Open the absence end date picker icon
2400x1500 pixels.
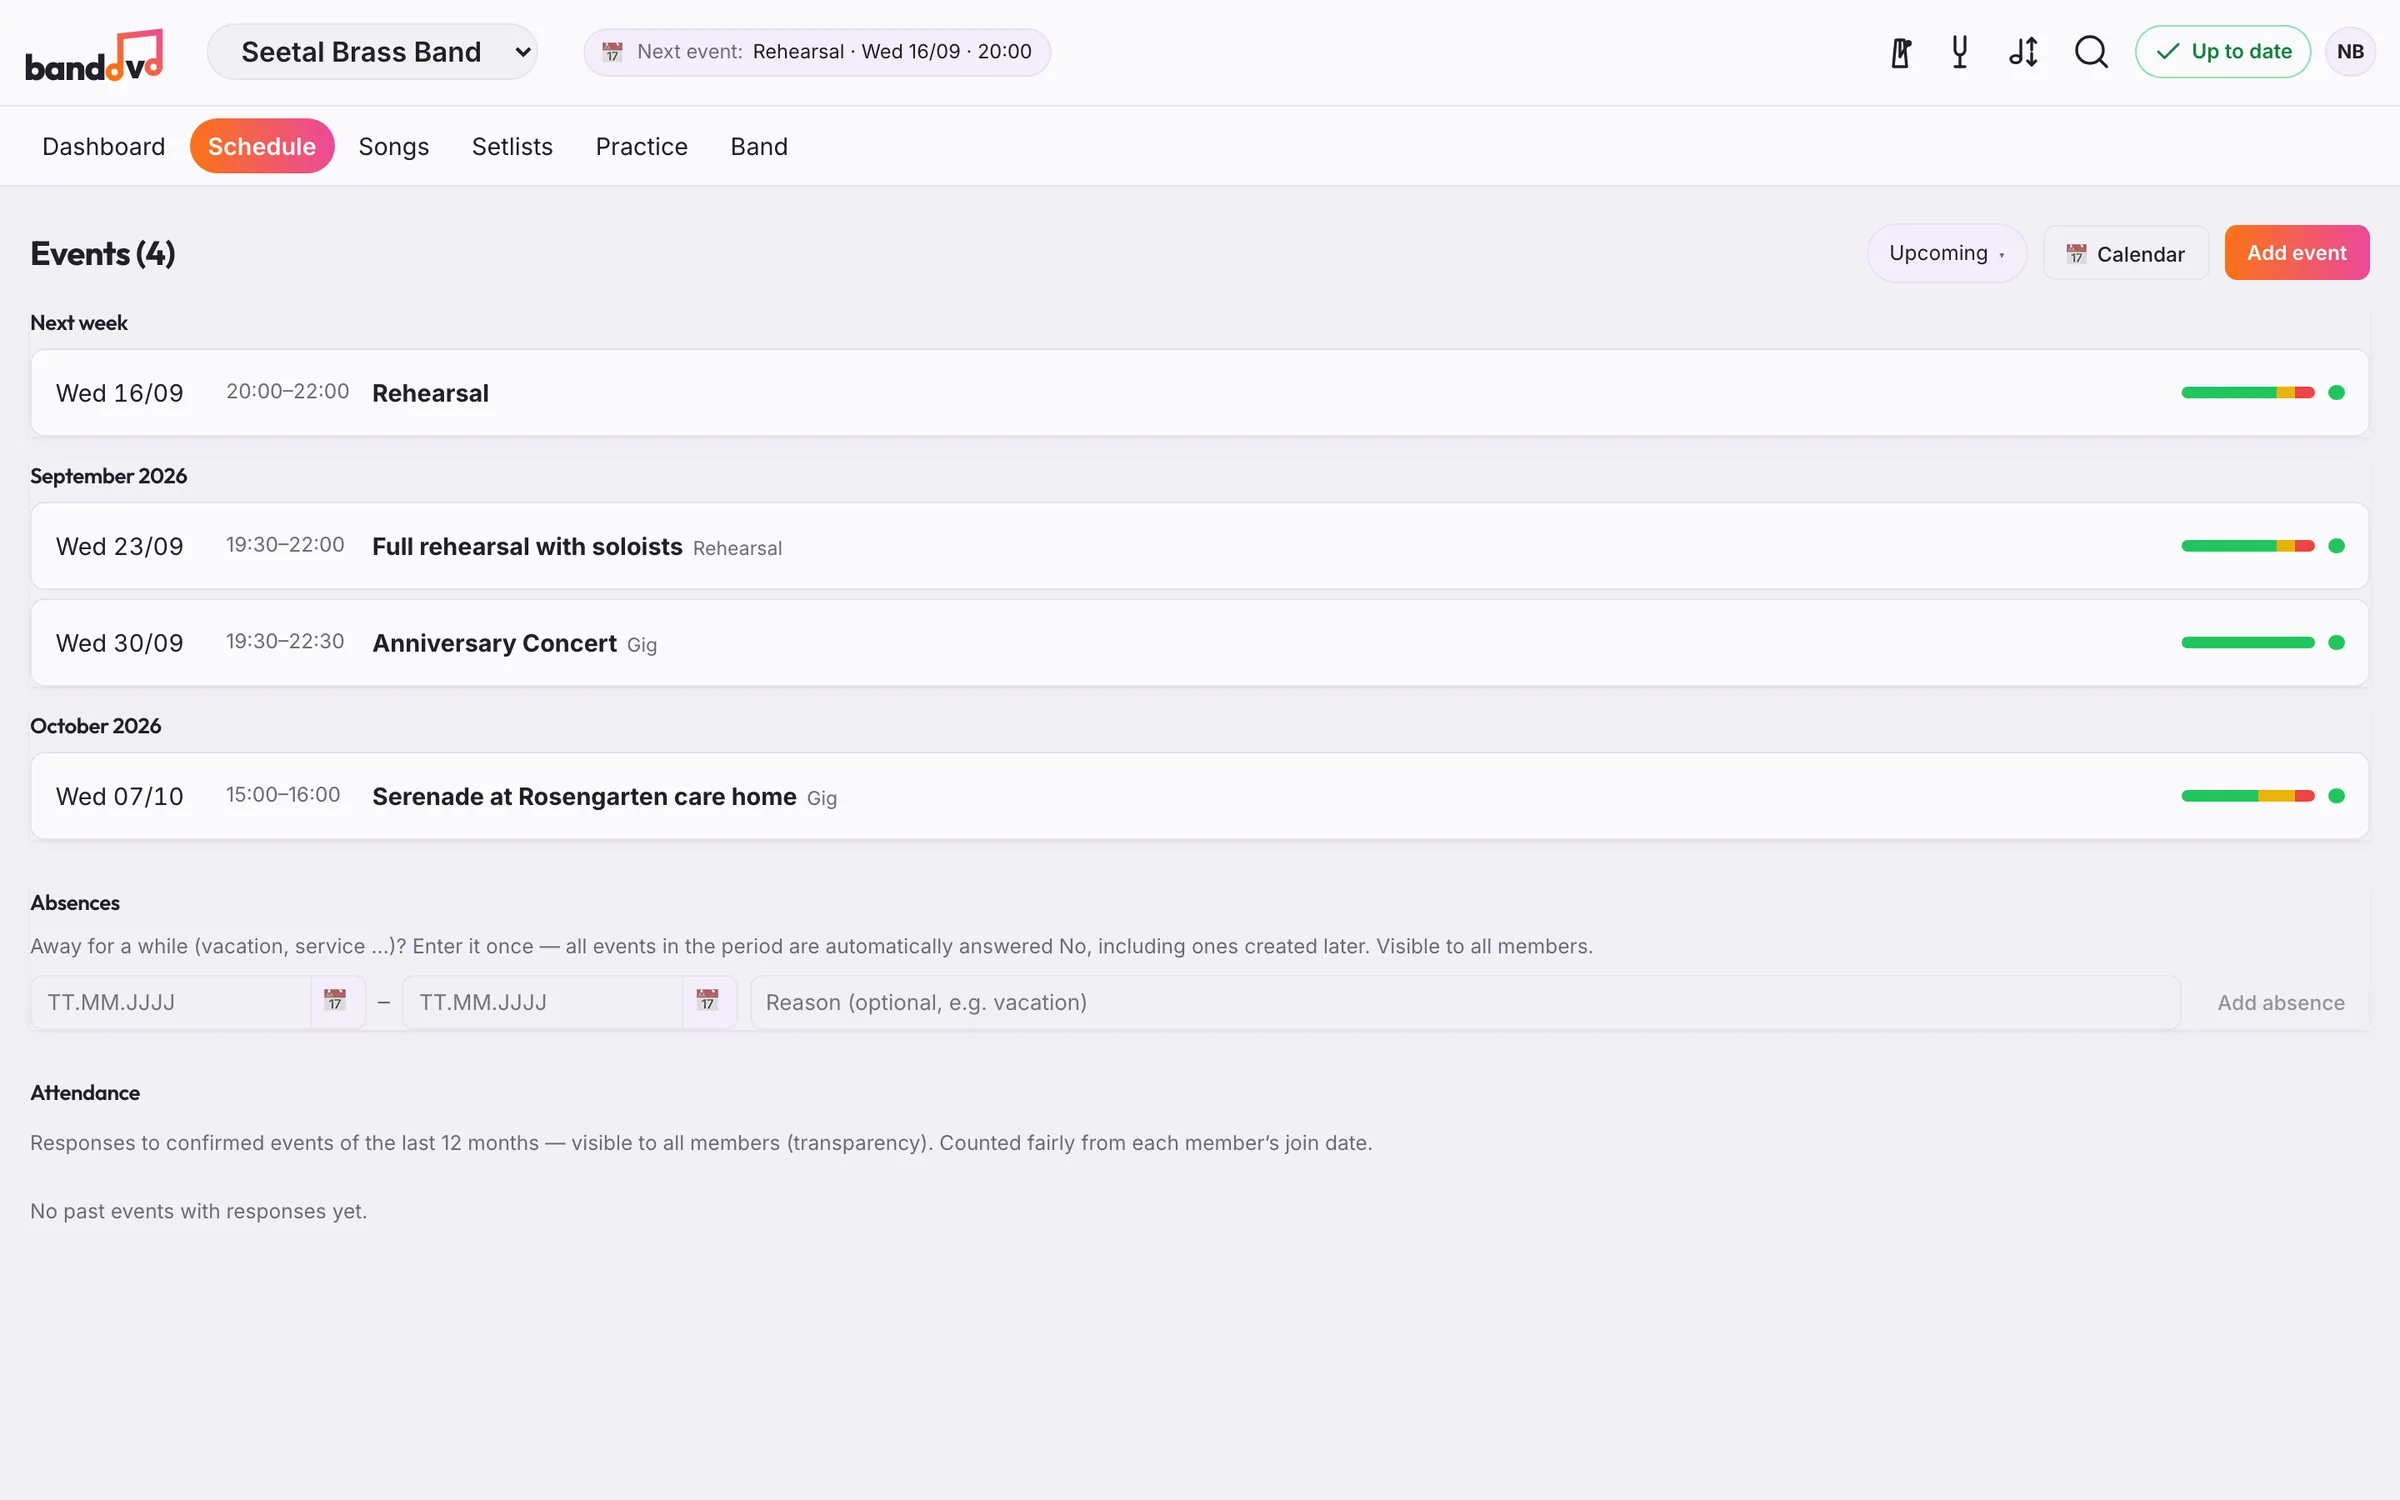(x=707, y=1001)
